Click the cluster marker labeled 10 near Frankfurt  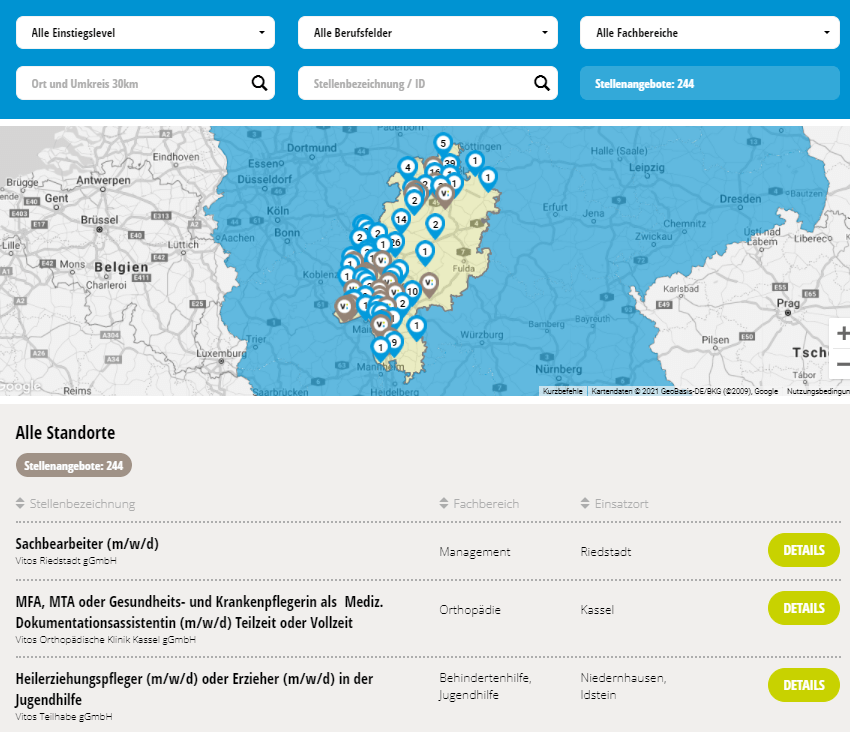411,291
